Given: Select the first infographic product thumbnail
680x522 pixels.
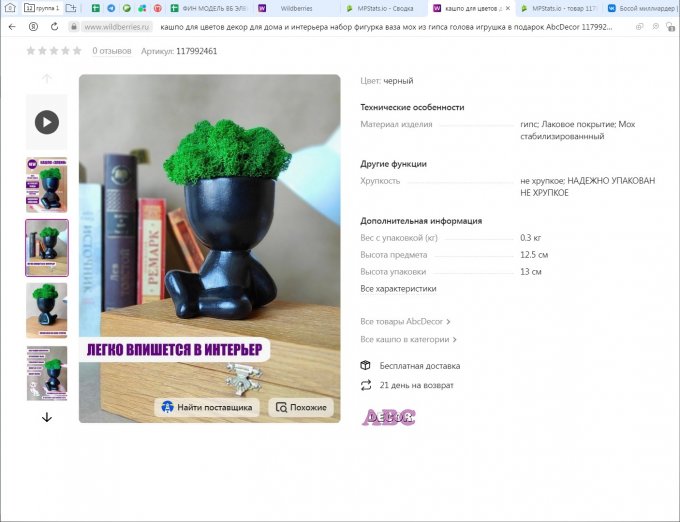Looking at the screenshot, I should (x=47, y=184).
